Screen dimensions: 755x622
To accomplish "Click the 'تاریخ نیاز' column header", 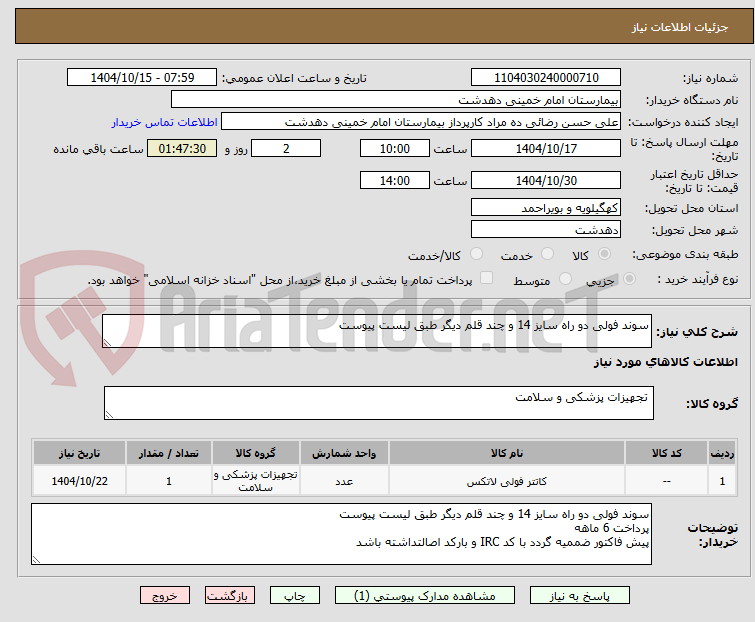I will pyautogui.click(x=79, y=453).
